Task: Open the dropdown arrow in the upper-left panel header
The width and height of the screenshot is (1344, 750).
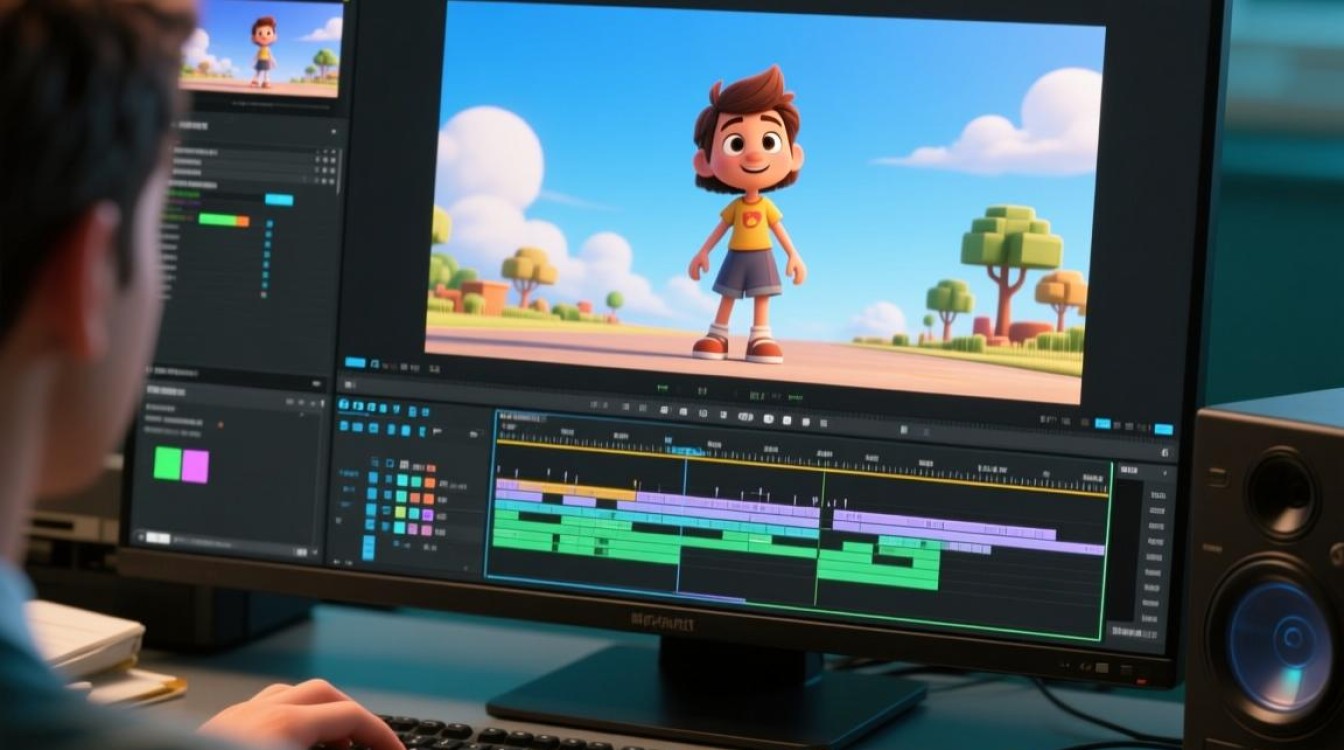Action: click(334, 129)
